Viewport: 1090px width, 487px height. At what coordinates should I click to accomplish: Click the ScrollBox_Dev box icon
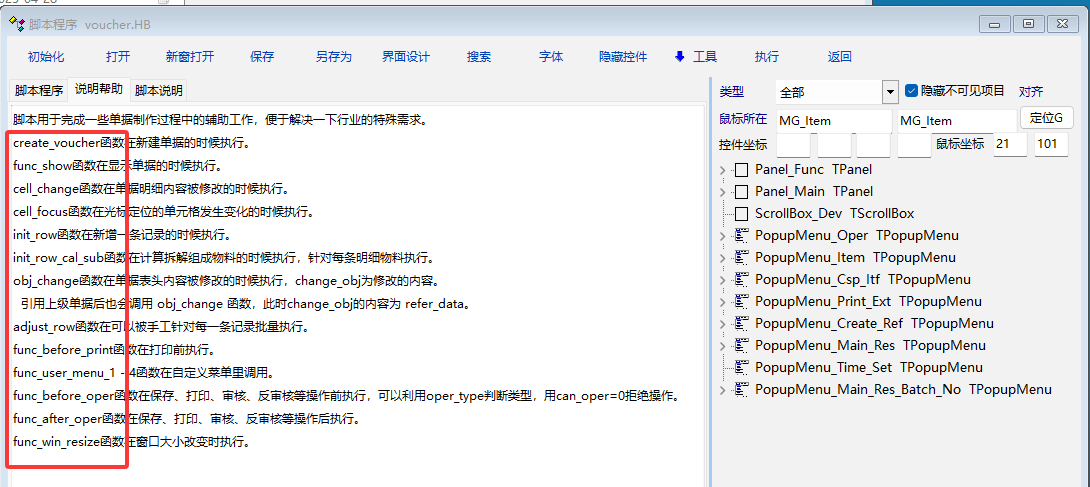(x=741, y=214)
